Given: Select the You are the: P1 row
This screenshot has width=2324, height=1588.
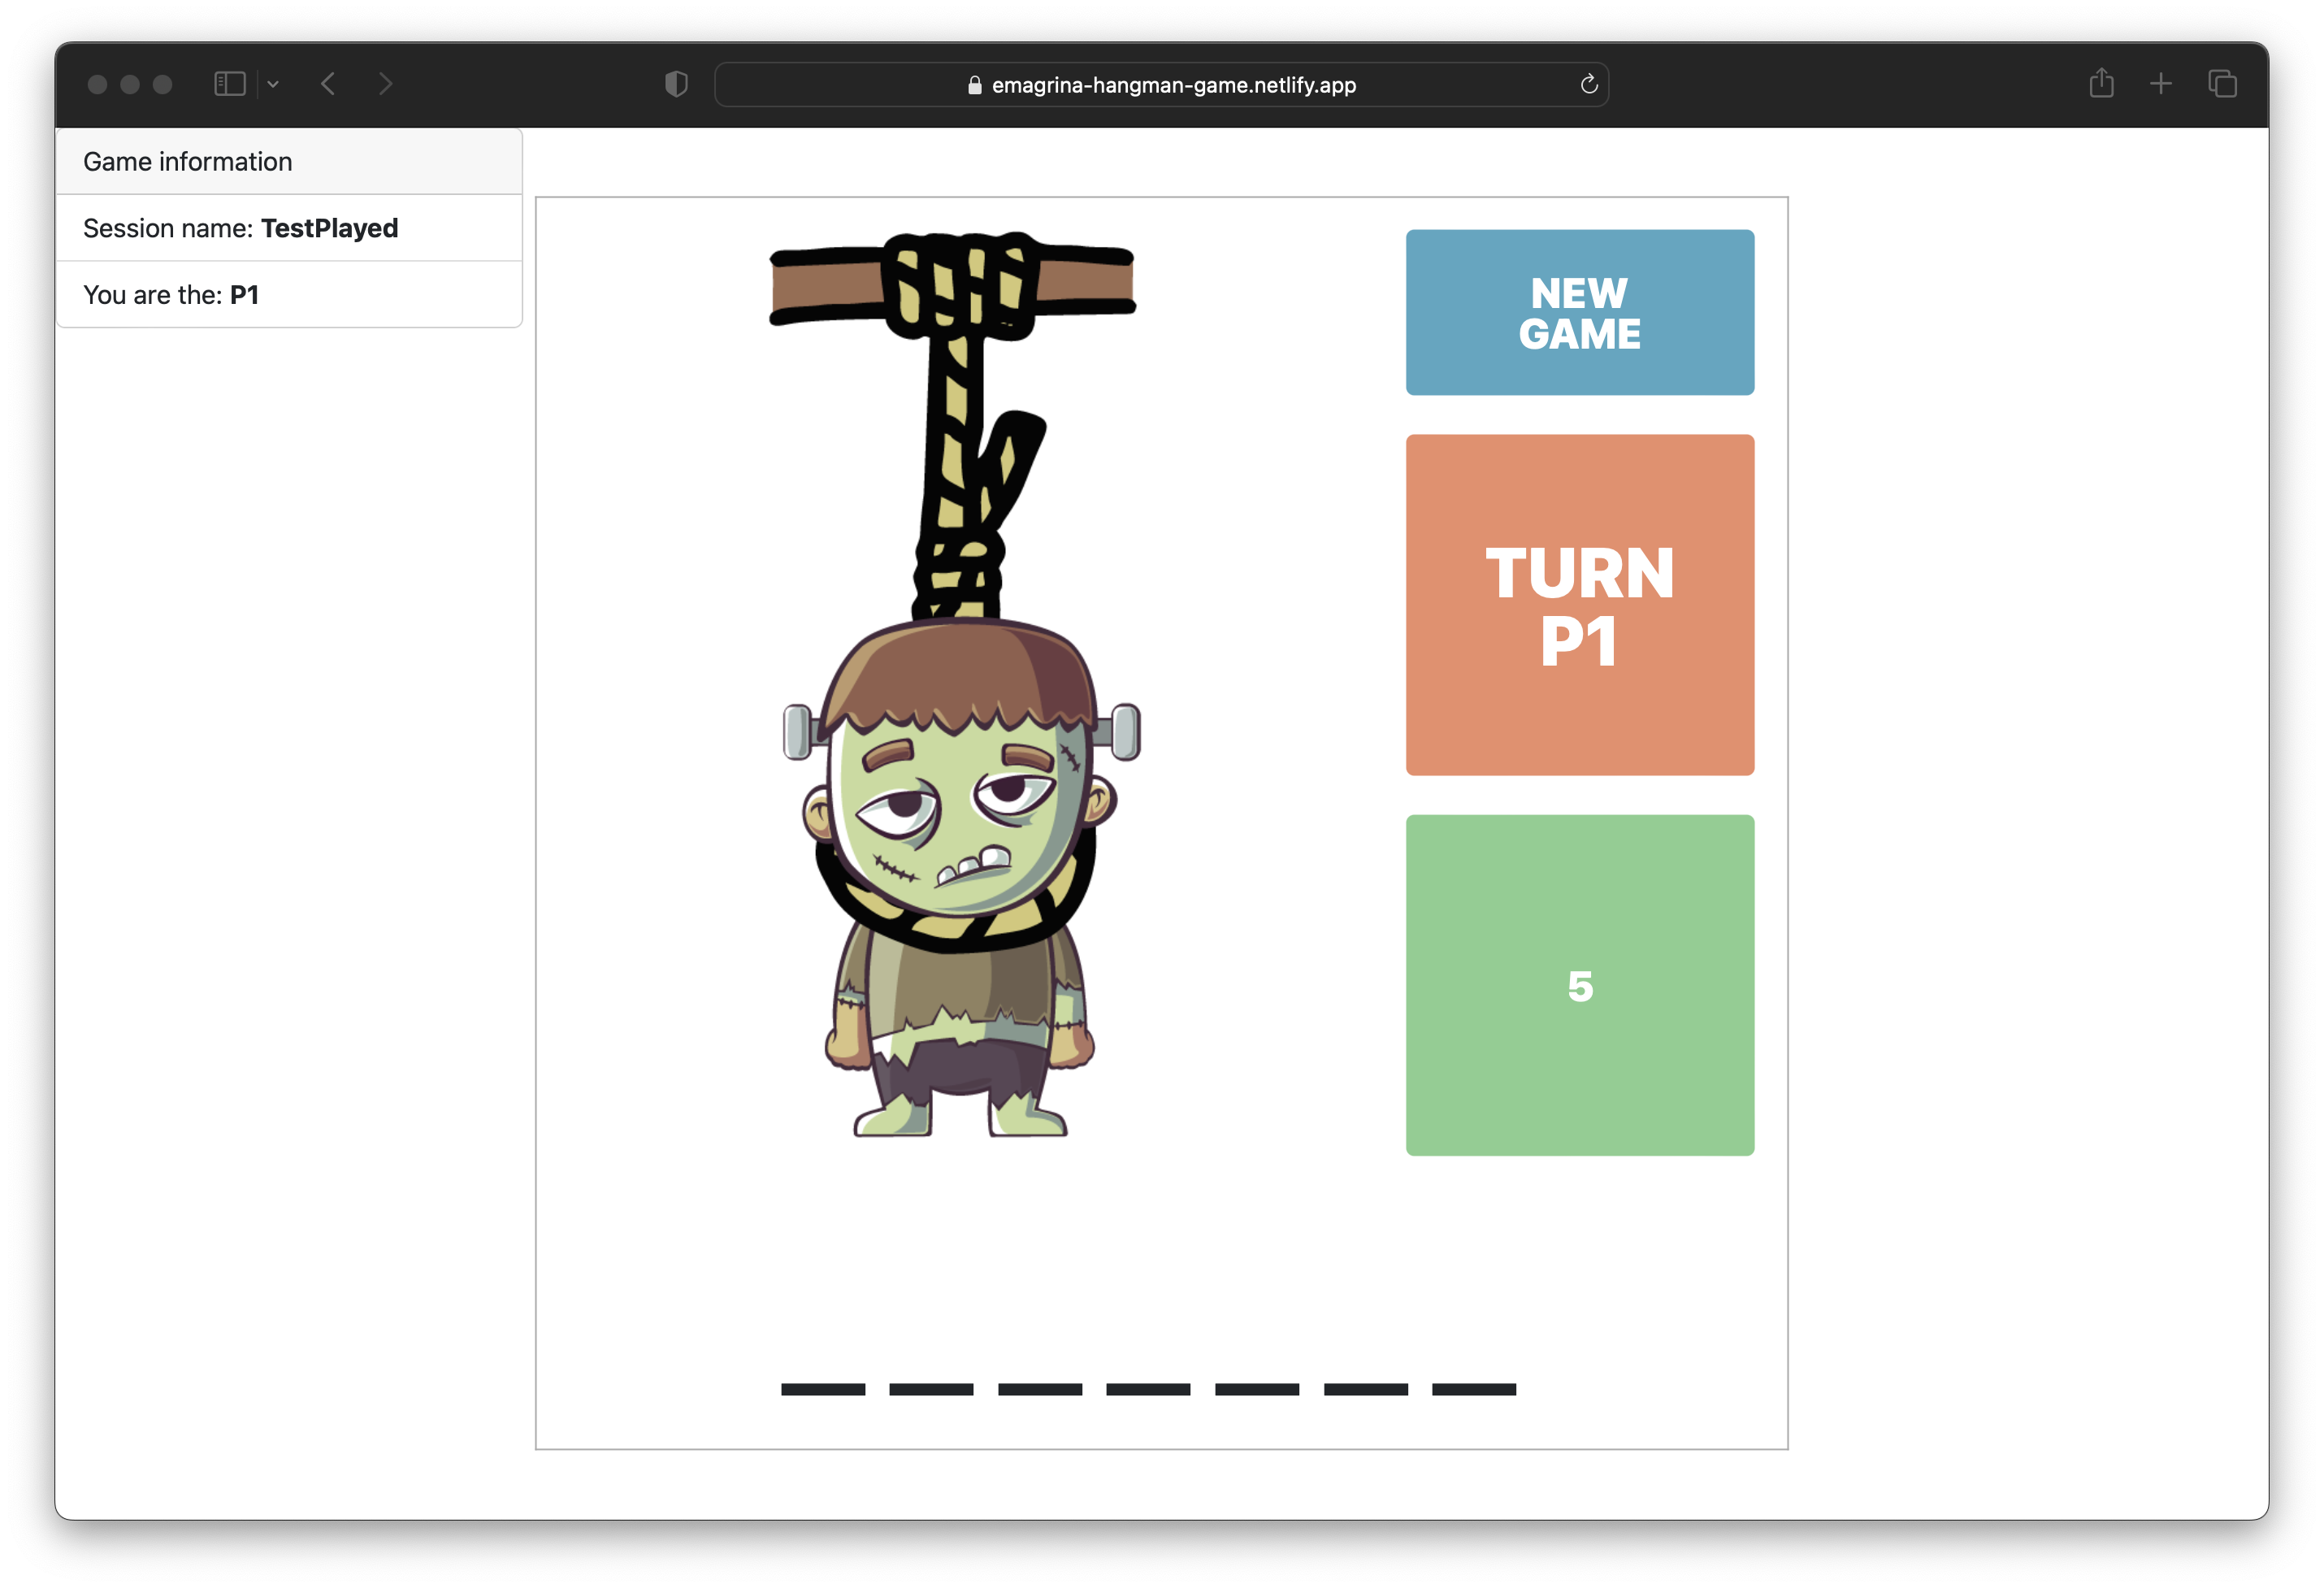Looking at the screenshot, I should point(289,295).
